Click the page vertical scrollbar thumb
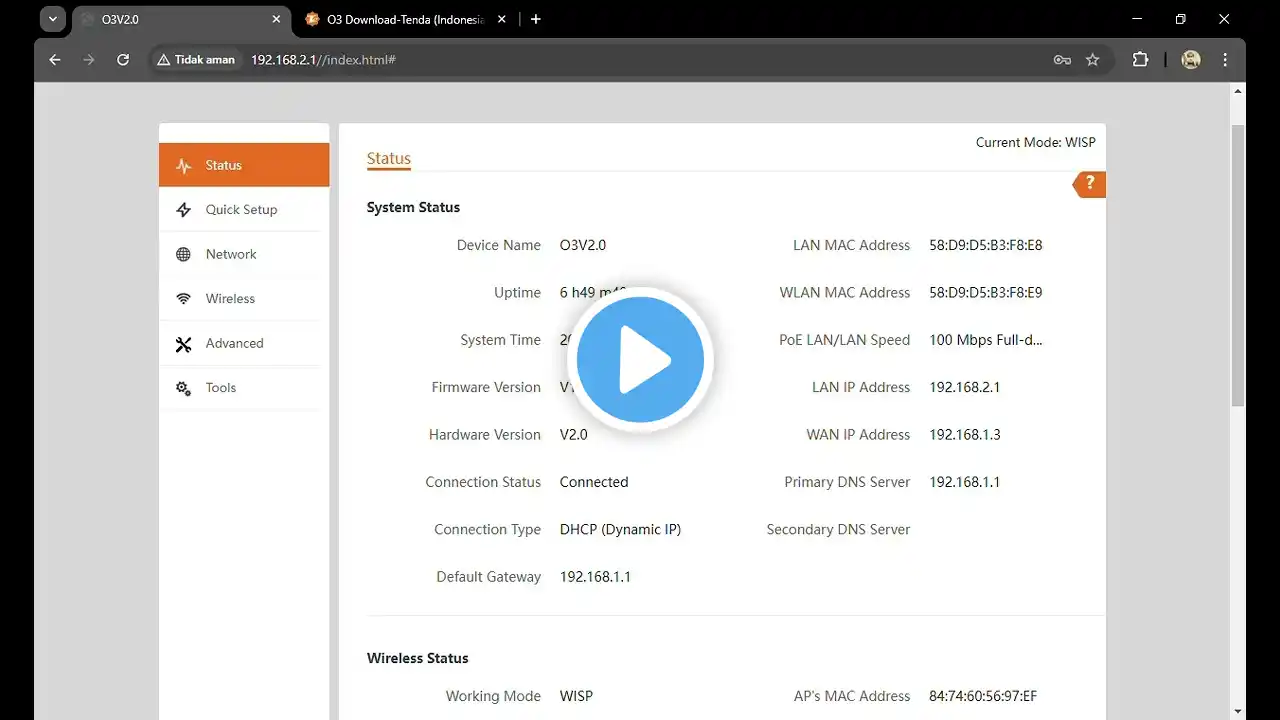Viewport: 1280px width, 720px height. pyautogui.click(x=1238, y=265)
